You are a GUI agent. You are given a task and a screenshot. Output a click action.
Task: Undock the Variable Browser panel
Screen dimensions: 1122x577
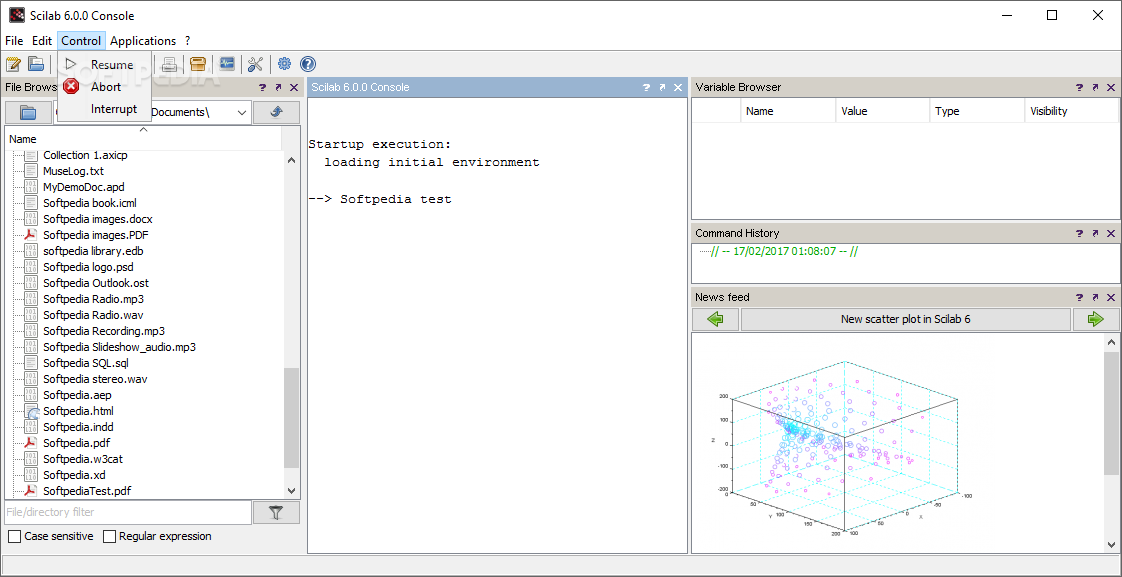(x=1096, y=87)
